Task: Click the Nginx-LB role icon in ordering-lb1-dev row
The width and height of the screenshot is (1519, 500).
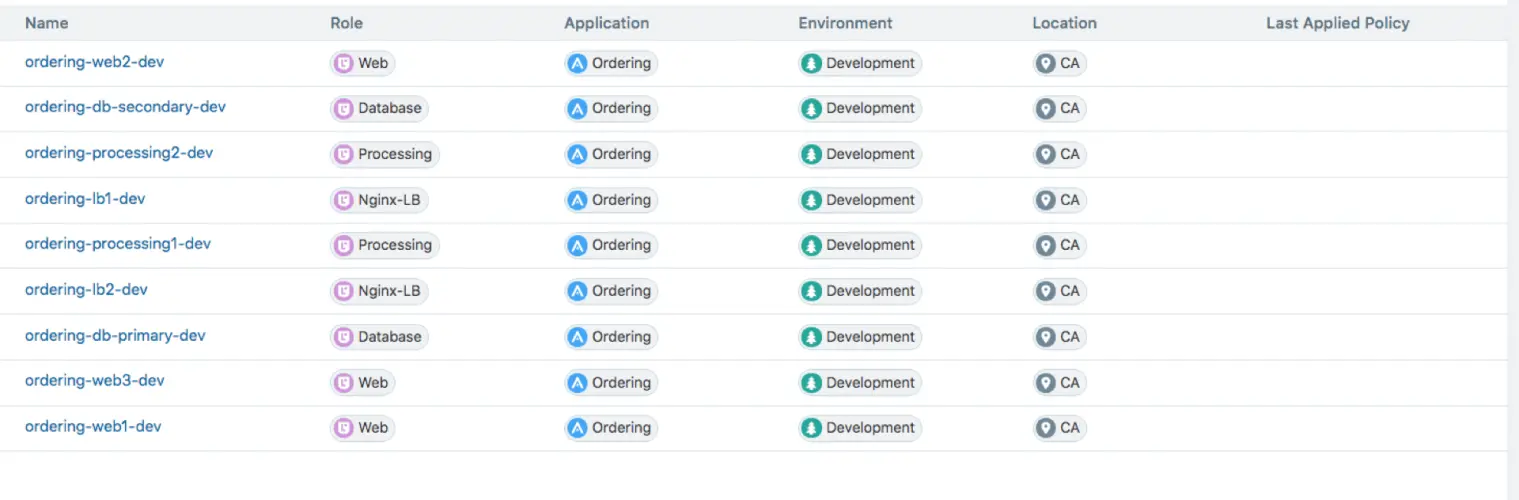Action: pyautogui.click(x=344, y=200)
